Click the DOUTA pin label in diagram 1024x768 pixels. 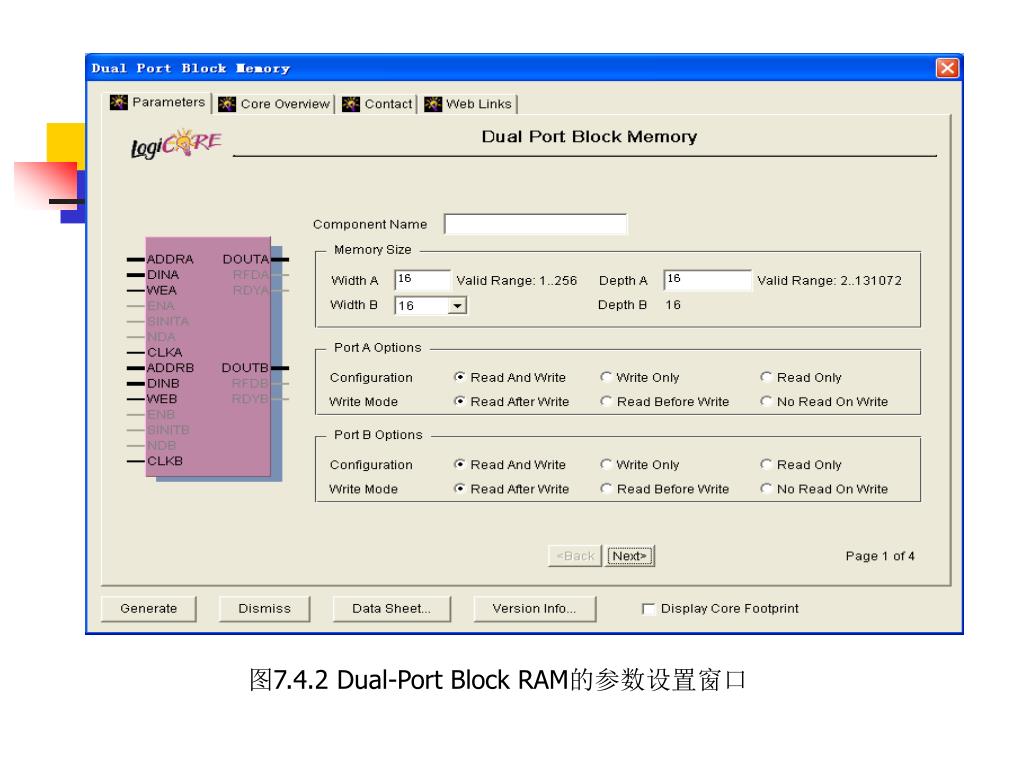[246, 259]
